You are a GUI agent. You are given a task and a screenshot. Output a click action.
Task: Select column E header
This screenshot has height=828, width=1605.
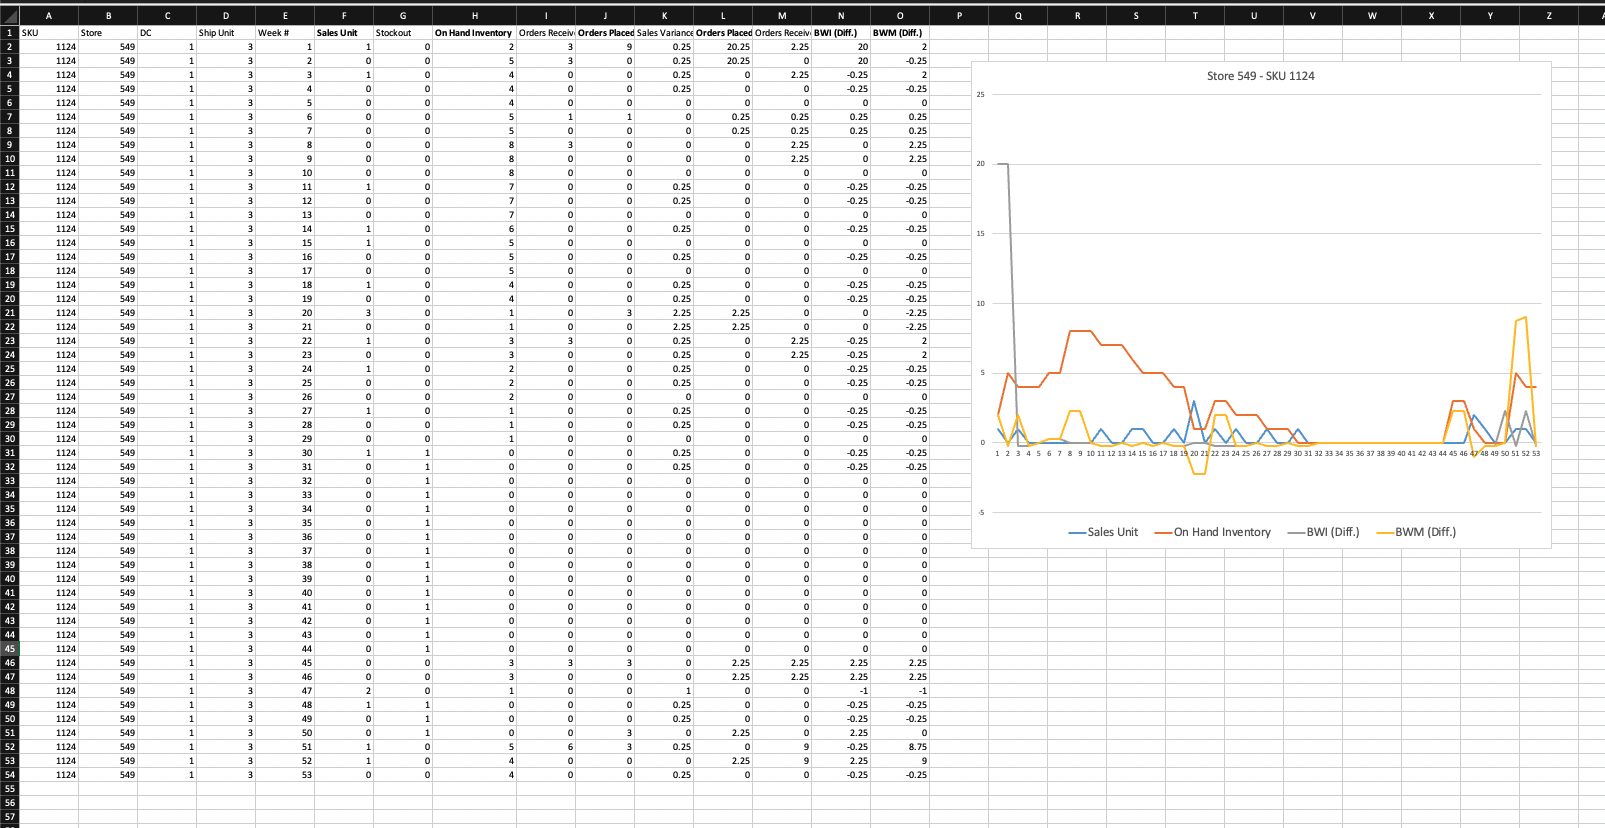click(x=285, y=16)
